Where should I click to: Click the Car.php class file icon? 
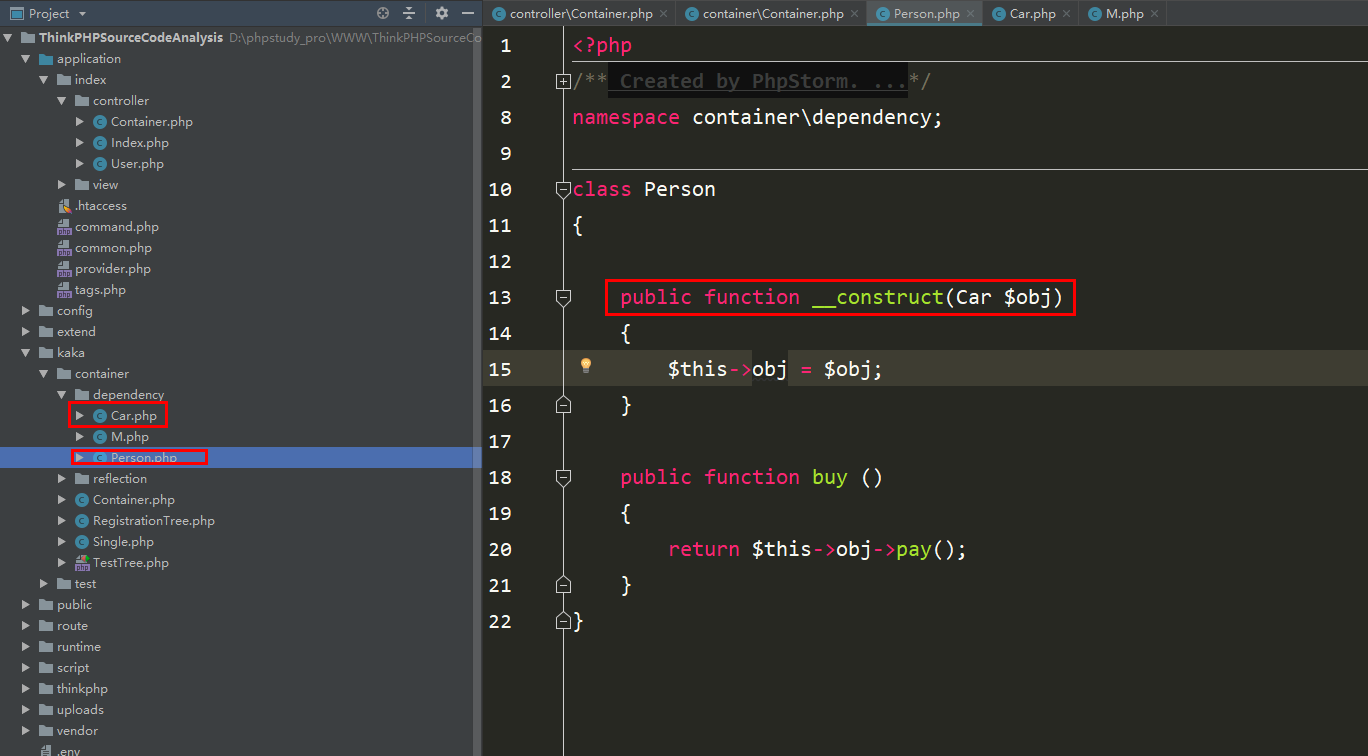point(99,416)
